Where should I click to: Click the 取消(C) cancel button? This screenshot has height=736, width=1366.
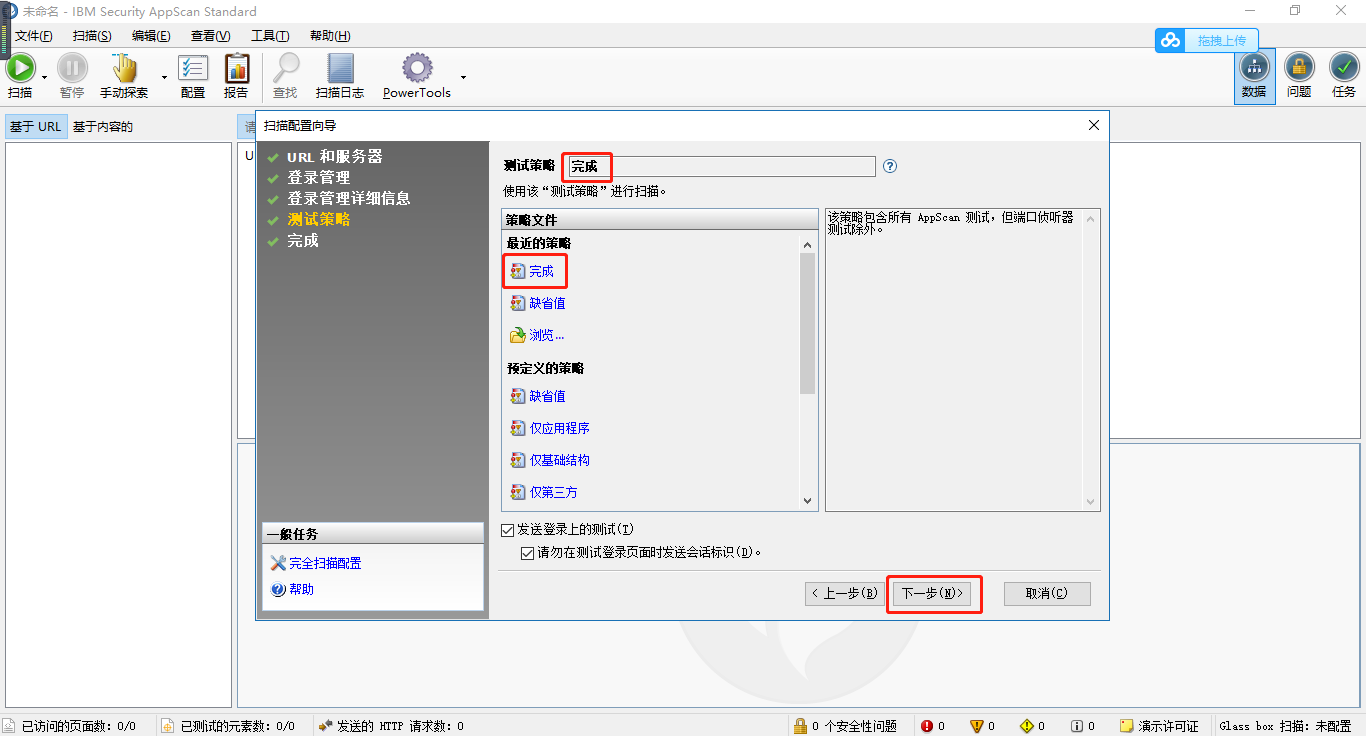(1047, 593)
